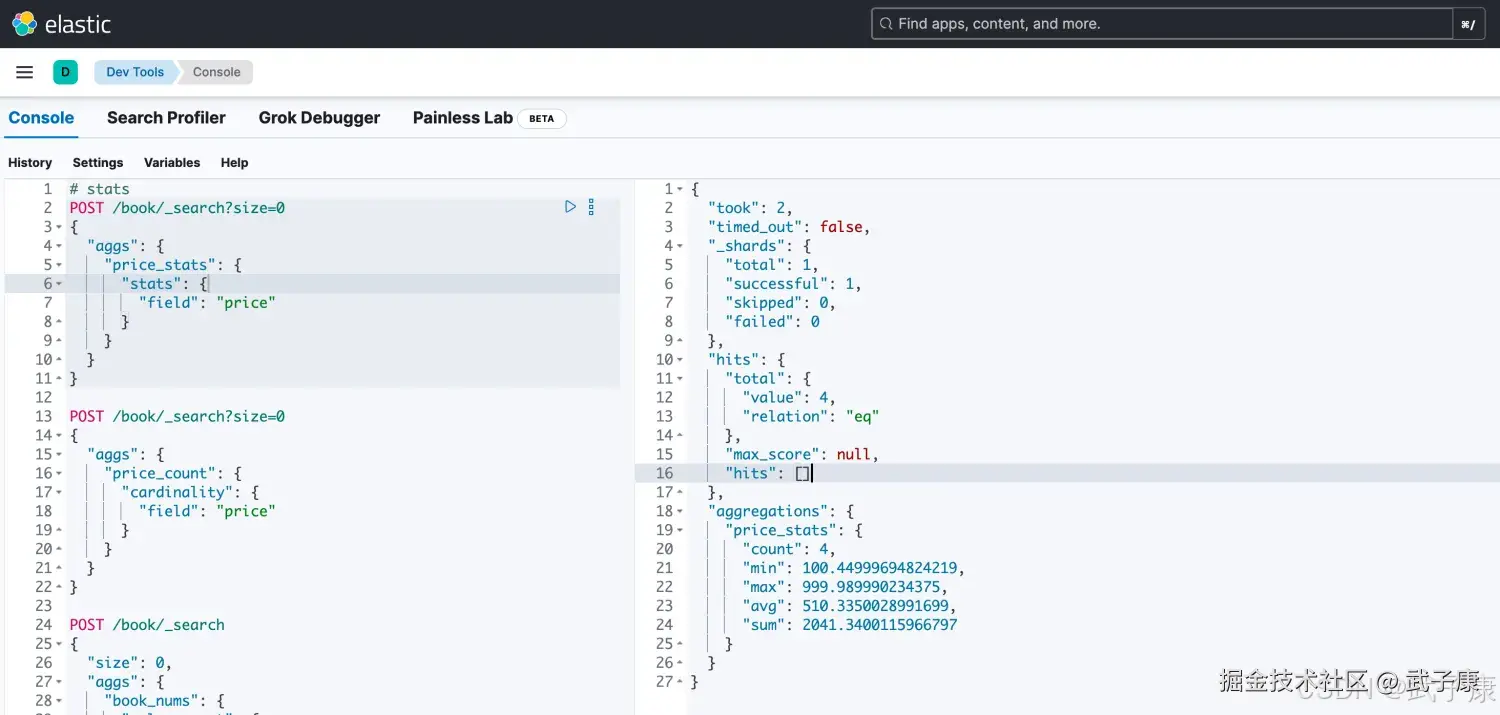Click the Dev Tools breadcrumb link

click(x=134, y=71)
